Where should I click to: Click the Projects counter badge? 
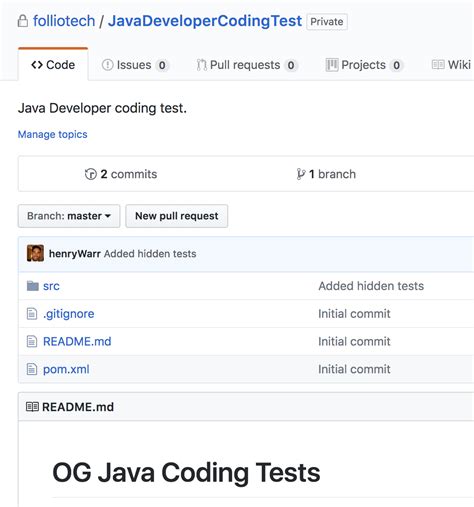[x=396, y=65]
